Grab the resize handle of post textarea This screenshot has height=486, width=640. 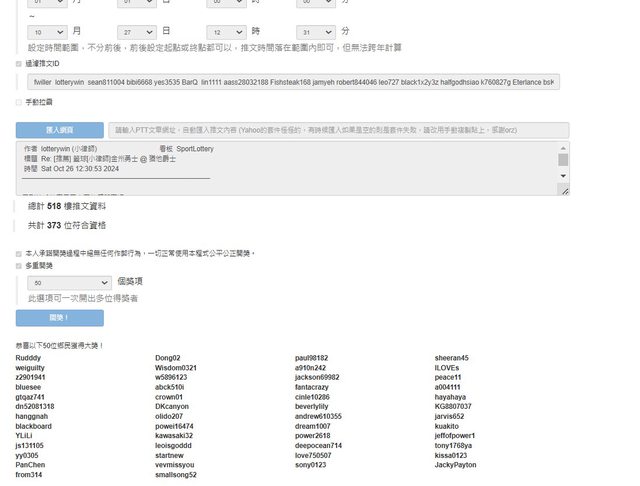tap(564, 190)
